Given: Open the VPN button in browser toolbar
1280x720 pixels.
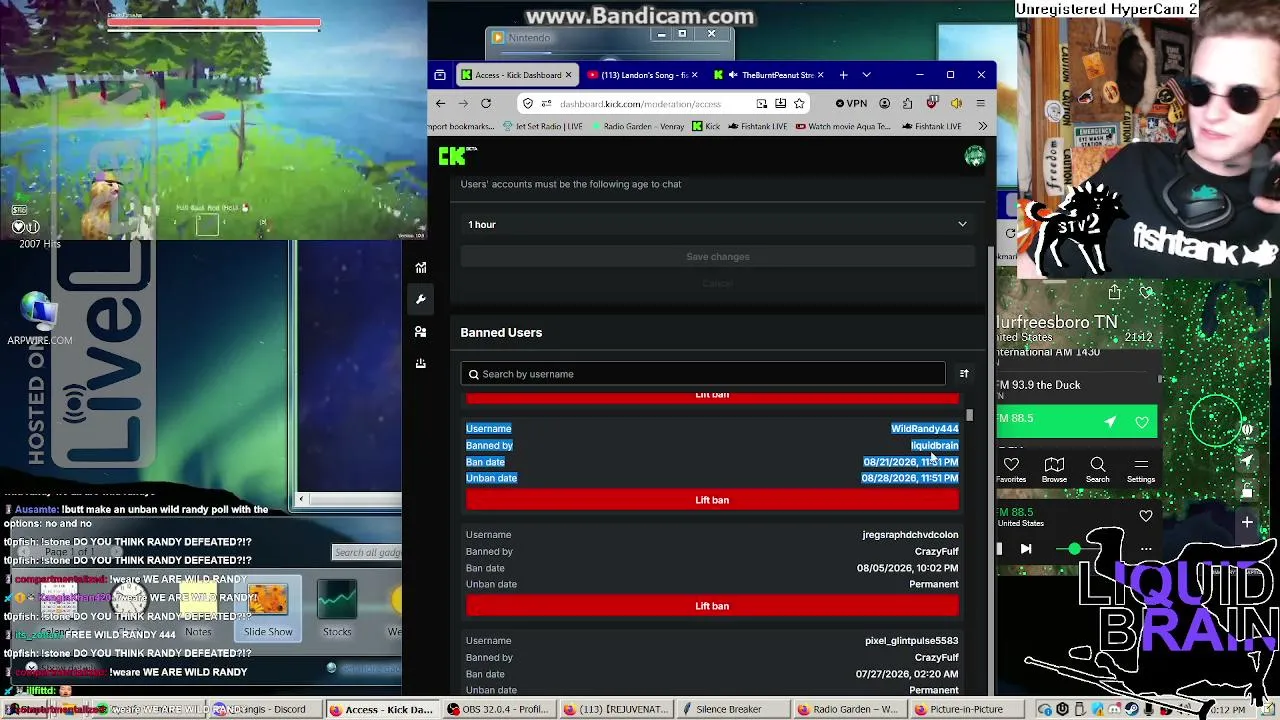Looking at the screenshot, I should pyautogui.click(x=851, y=103).
